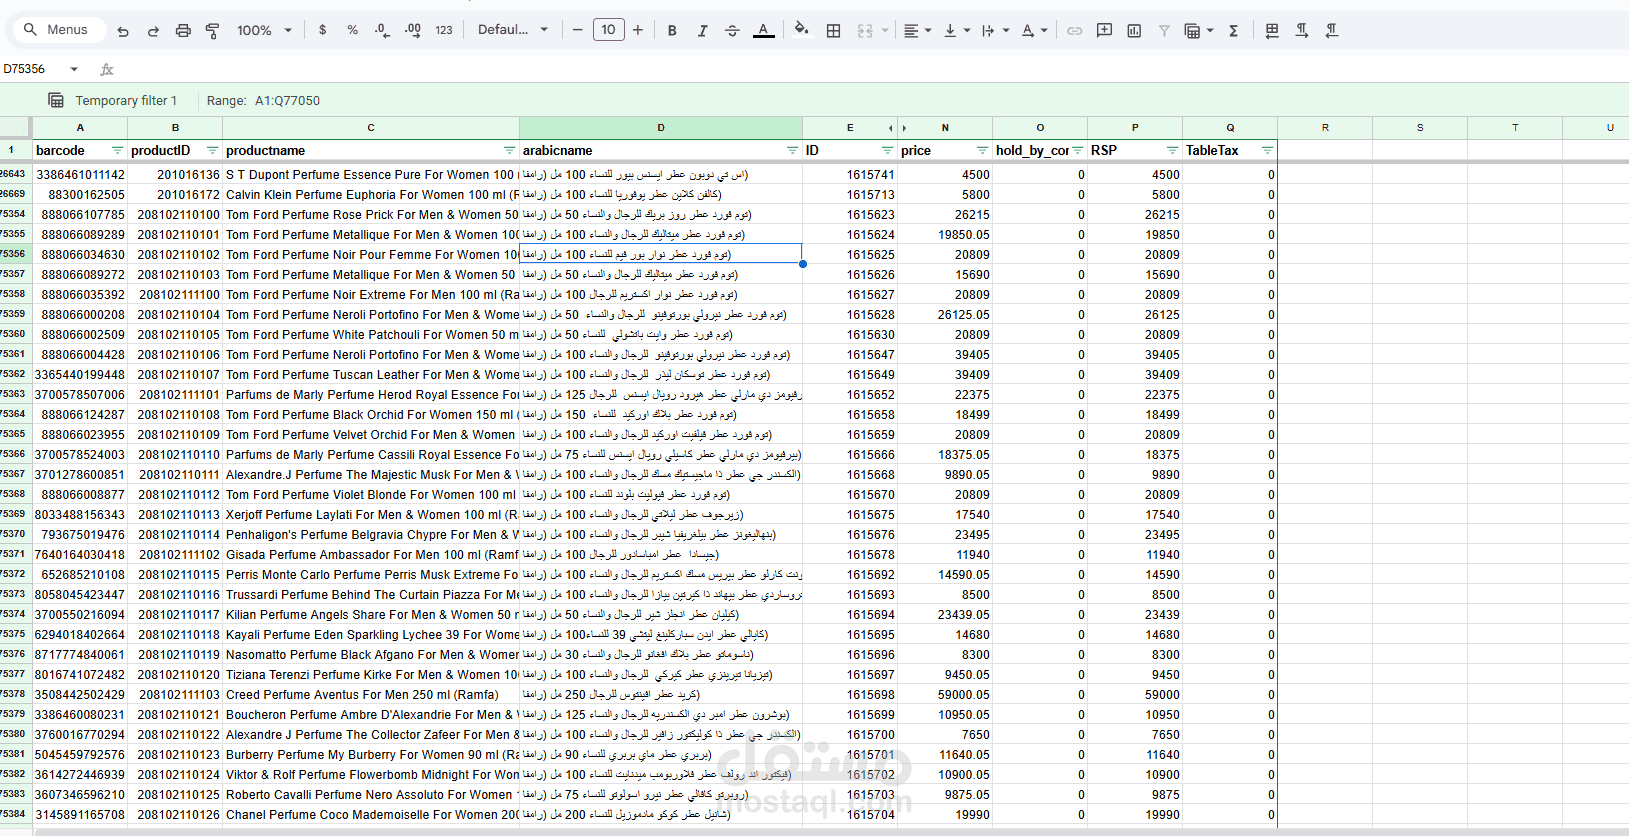The height and width of the screenshot is (836, 1629).
Task: Activate the paint format tool
Action: [x=212, y=30]
